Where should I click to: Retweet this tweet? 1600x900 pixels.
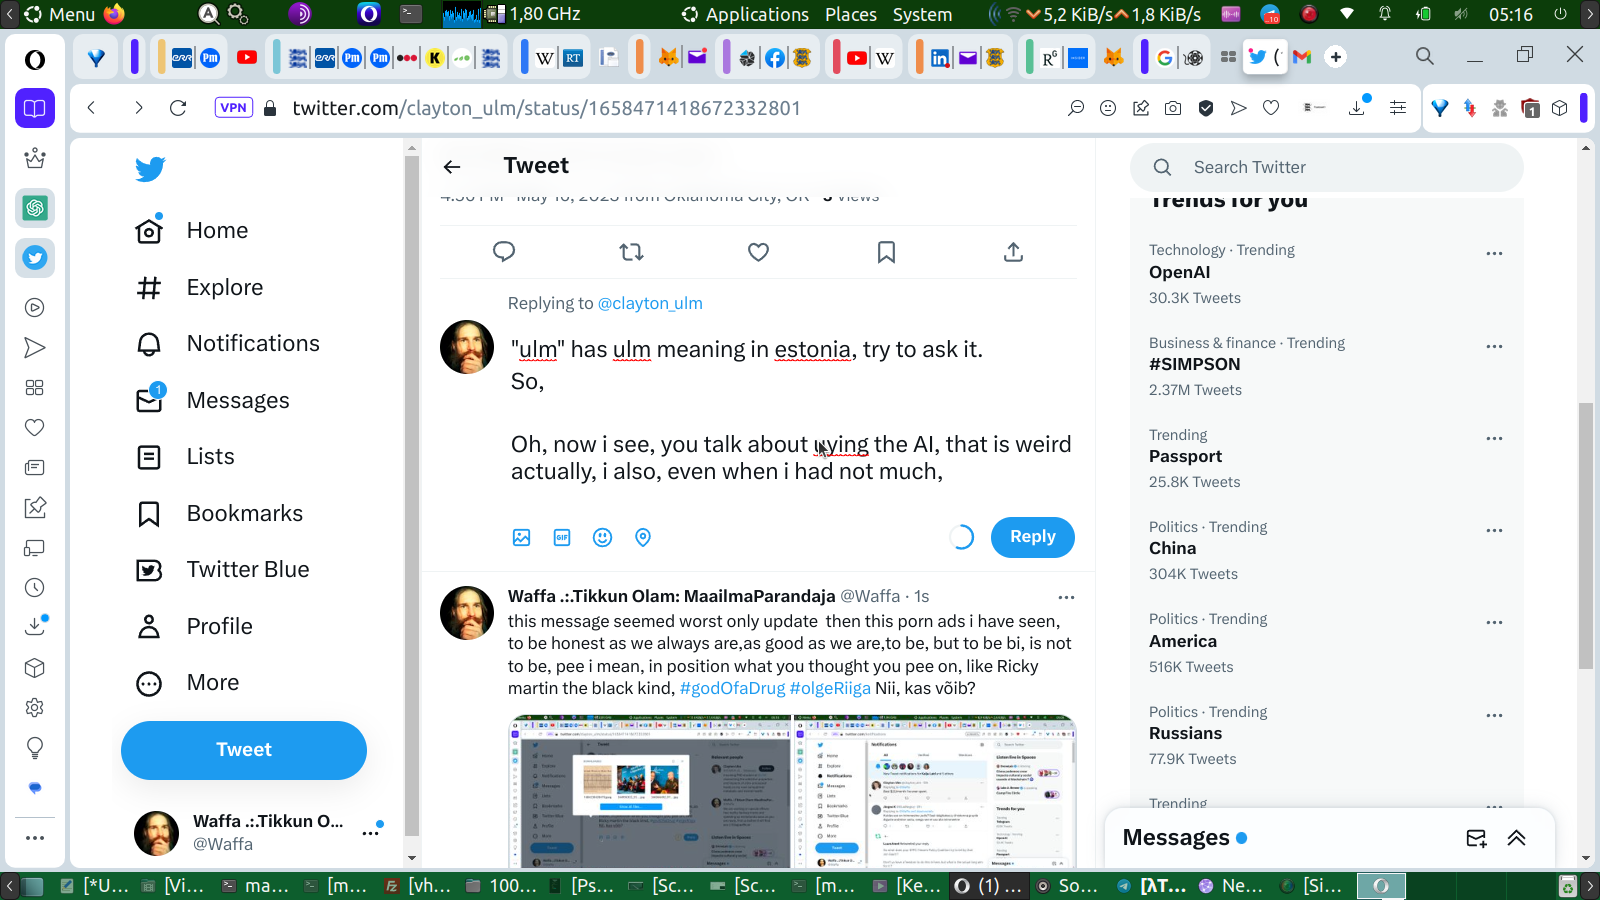[631, 252]
